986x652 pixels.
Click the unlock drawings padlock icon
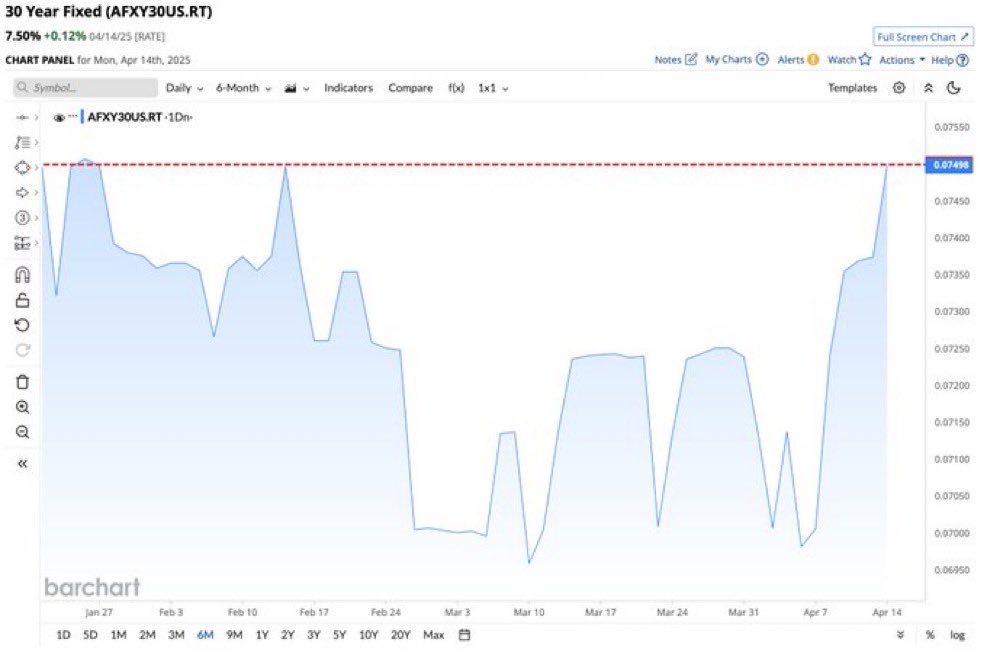(22, 300)
